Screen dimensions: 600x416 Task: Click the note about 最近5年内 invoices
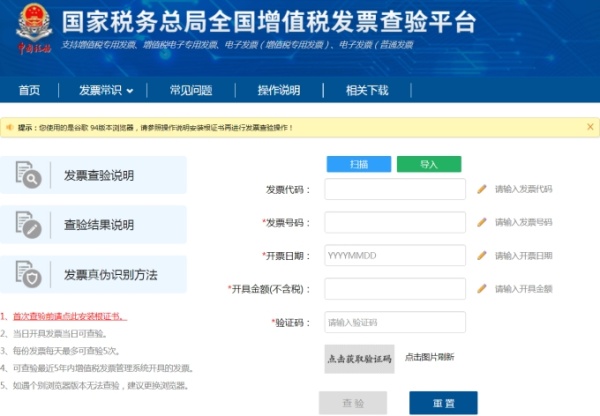(x=103, y=368)
